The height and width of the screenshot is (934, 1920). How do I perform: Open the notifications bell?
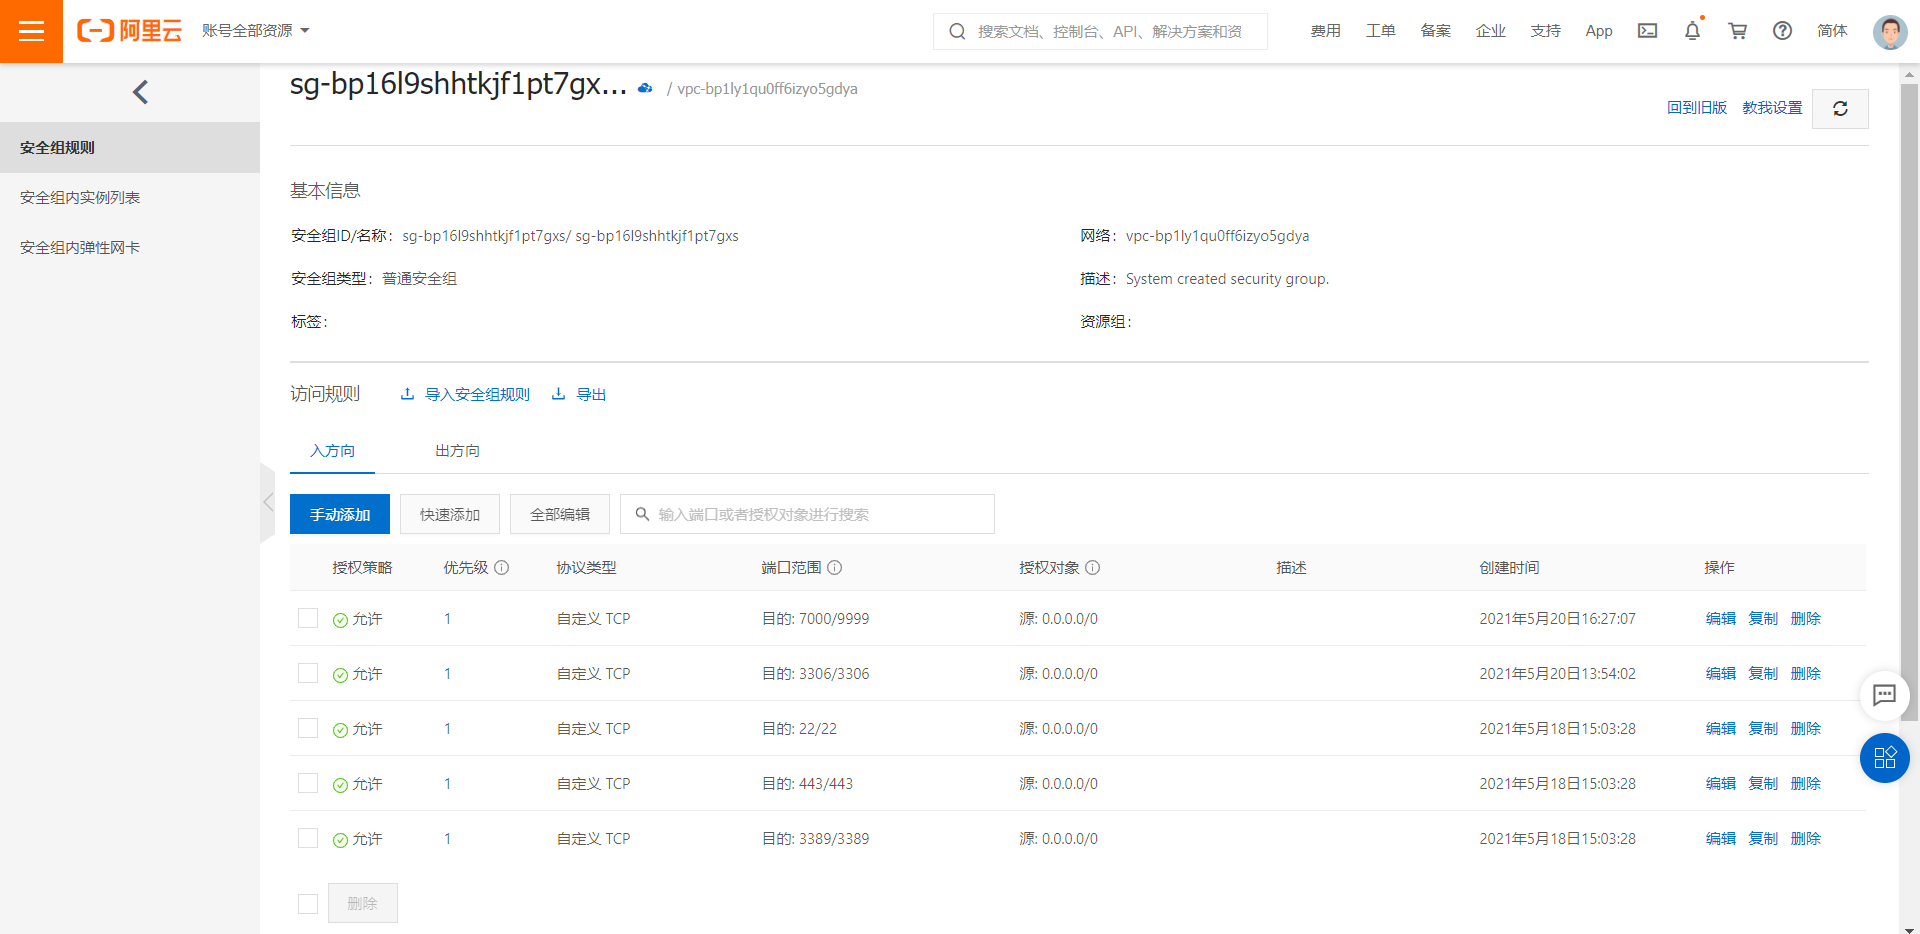[1692, 31]
